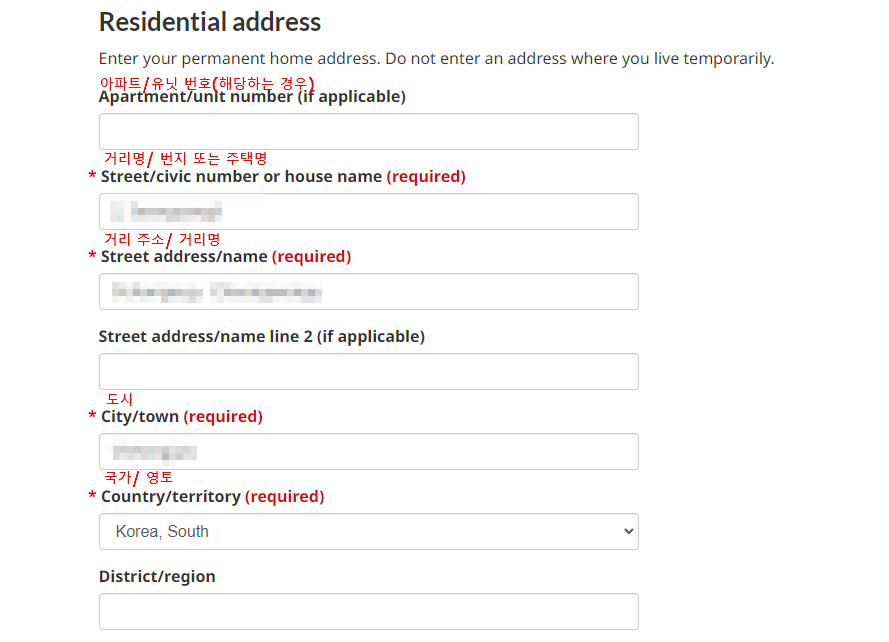Image resolution: width=889 pixels, height=642 pixels.
Task: Click the chevron arrow on the country selector
Action: (x=628, y=532)
